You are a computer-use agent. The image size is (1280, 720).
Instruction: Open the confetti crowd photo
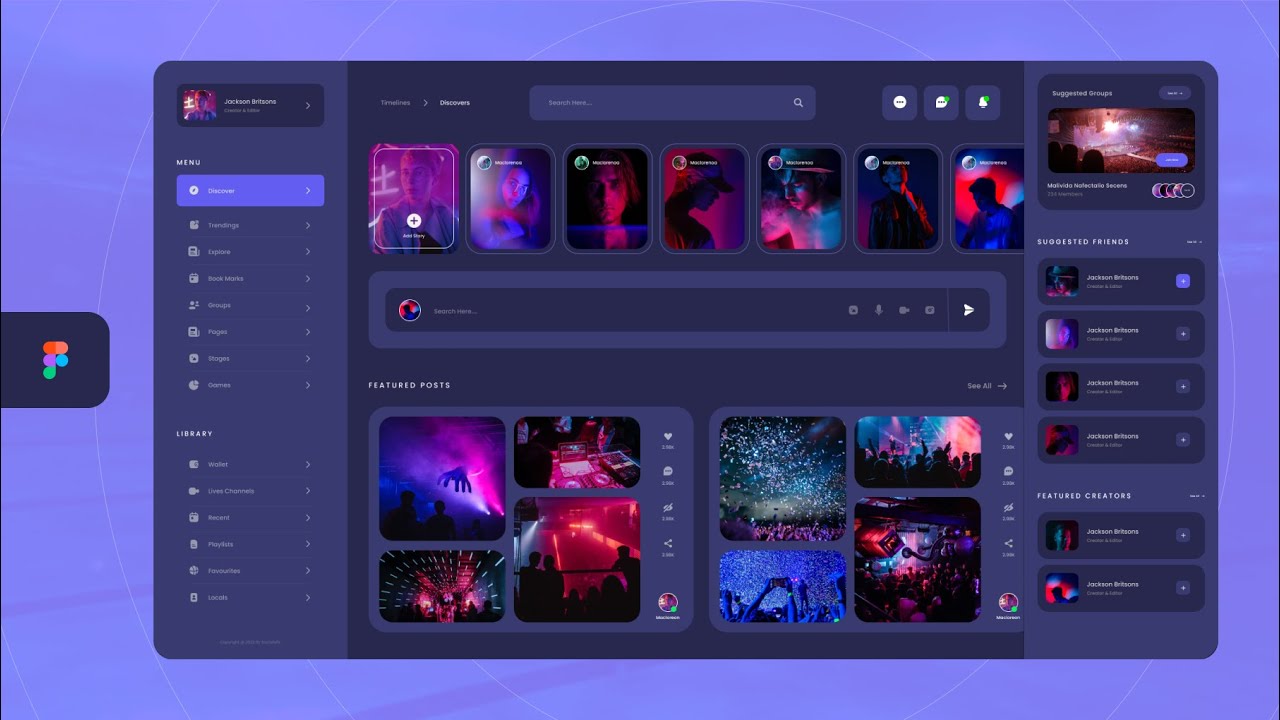point(783,479)
